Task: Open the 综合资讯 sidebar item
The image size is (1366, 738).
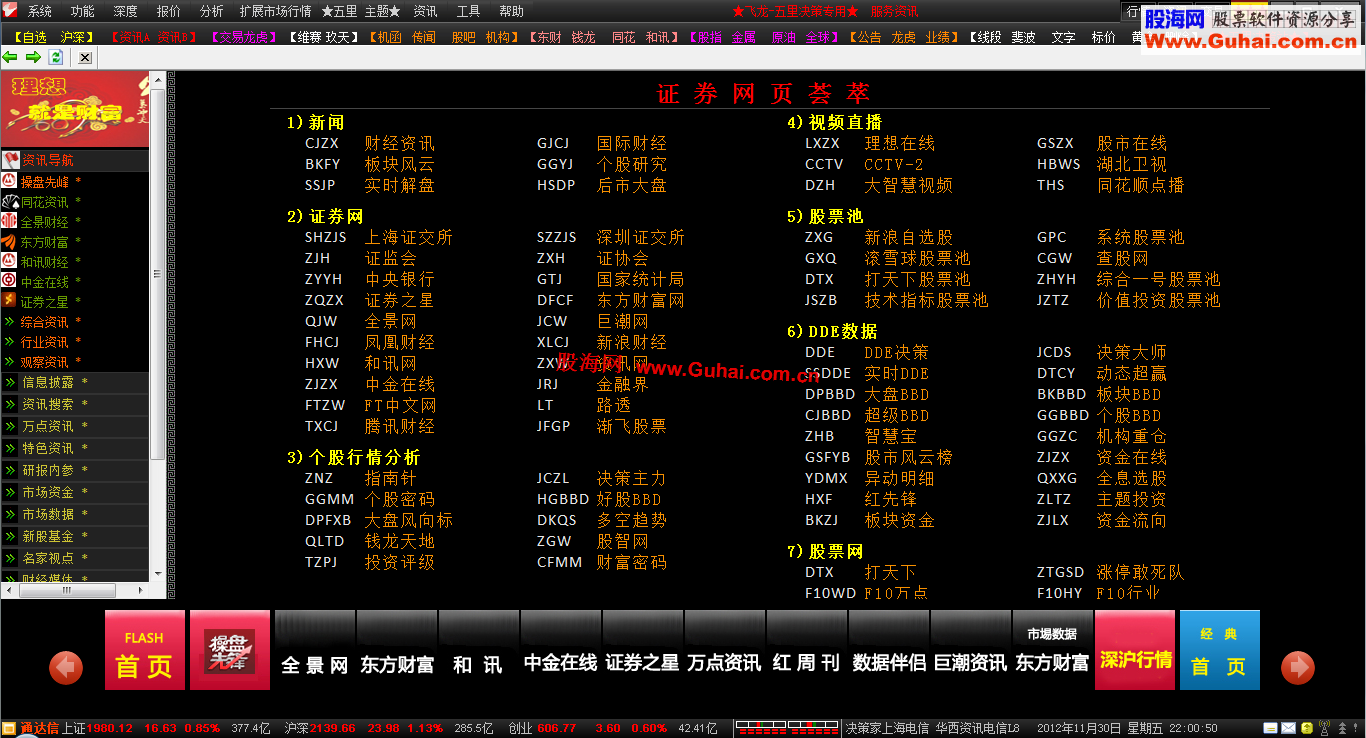Action: 45,322
